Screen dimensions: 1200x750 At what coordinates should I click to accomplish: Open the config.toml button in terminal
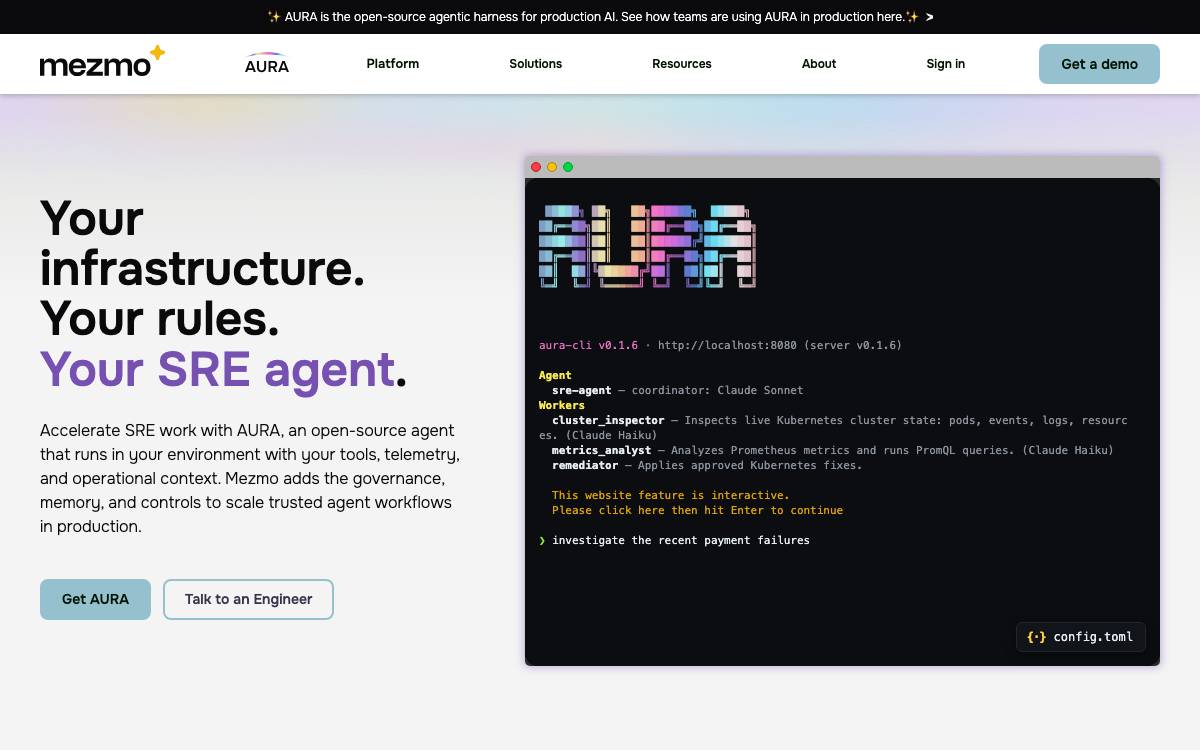click(x=1081, y=637)
